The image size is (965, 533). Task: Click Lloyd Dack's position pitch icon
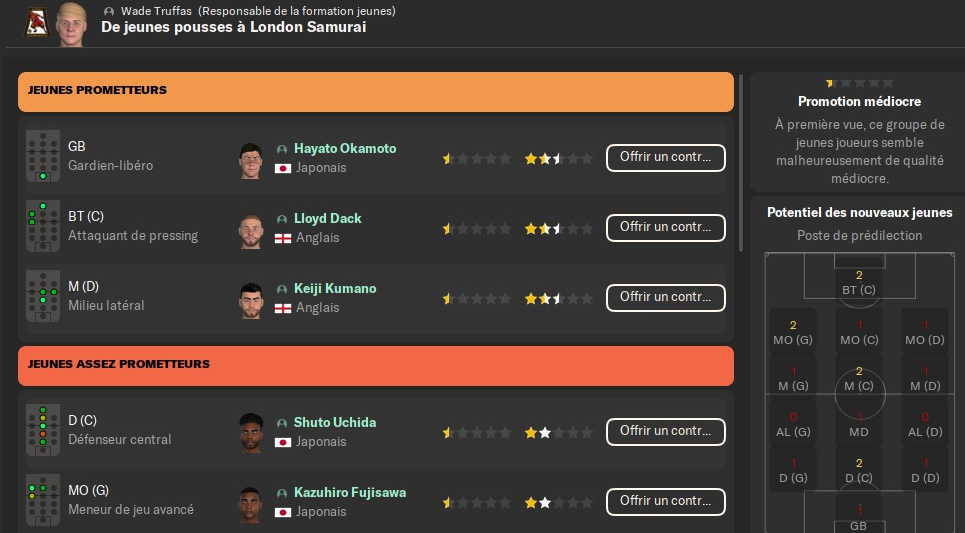pyautogui.click(x=43, y=227)
